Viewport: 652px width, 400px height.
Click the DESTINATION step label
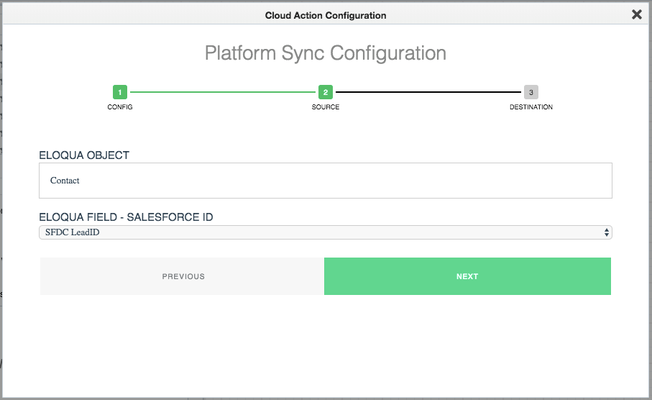pyautogui.click(x=531, y=107)
